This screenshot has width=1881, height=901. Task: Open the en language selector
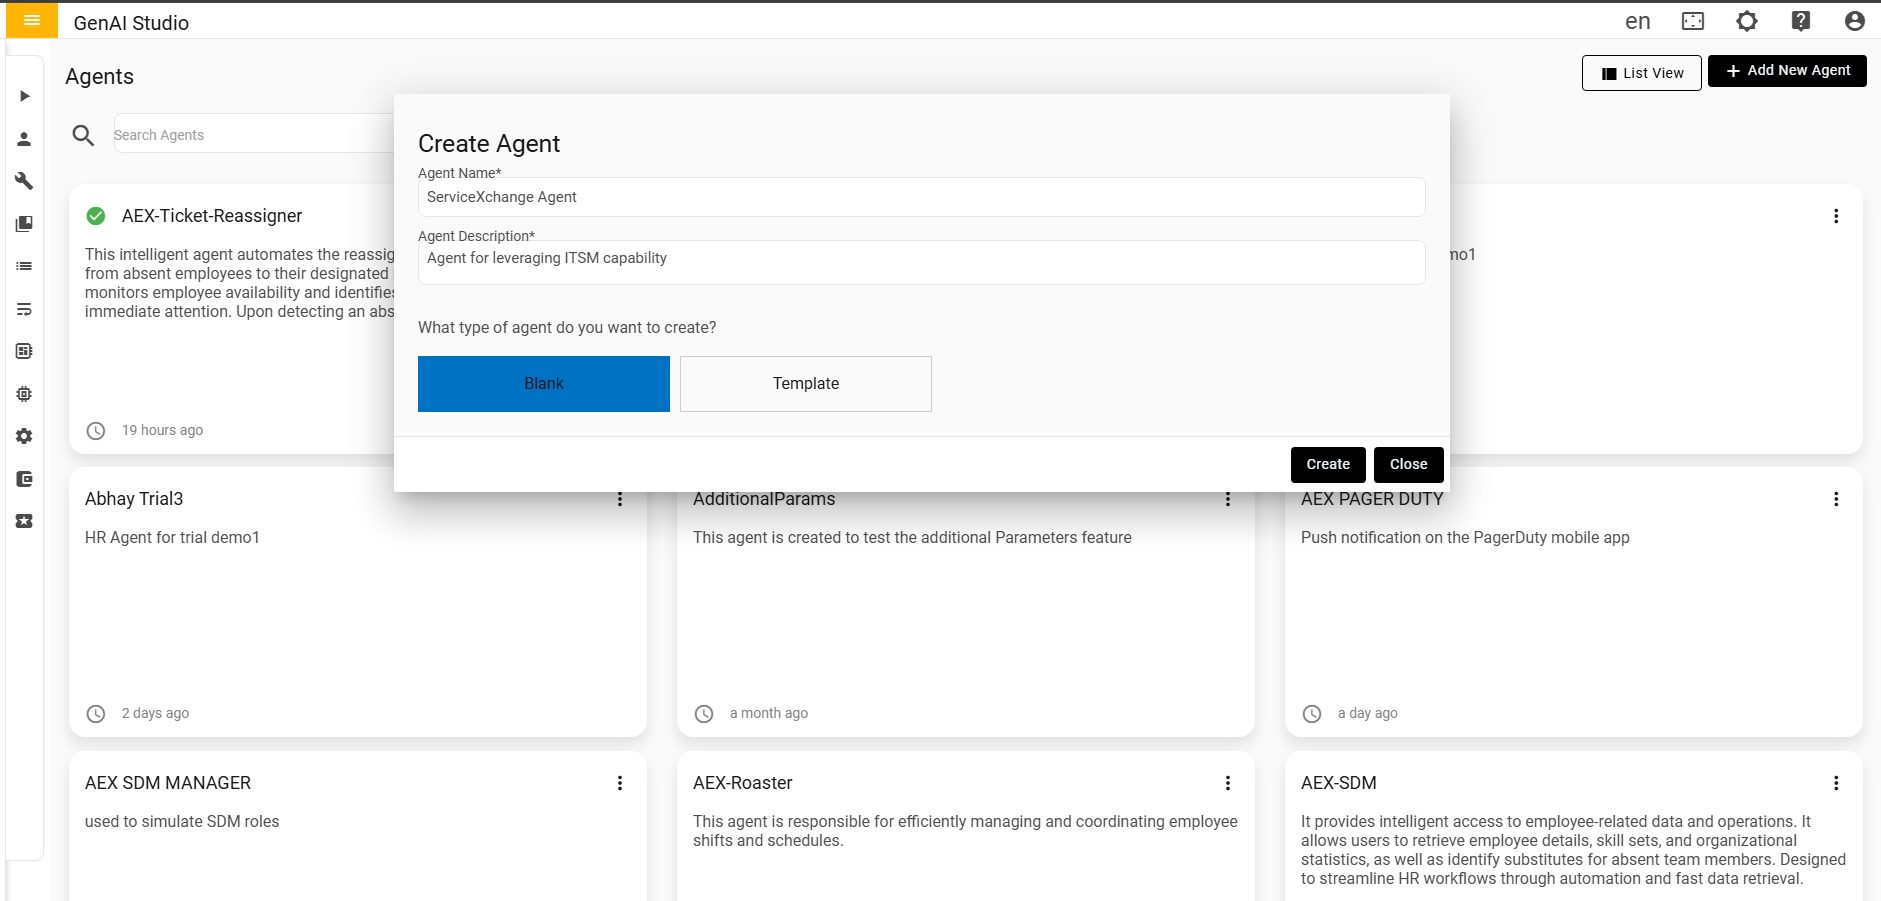click(1637, 21)
